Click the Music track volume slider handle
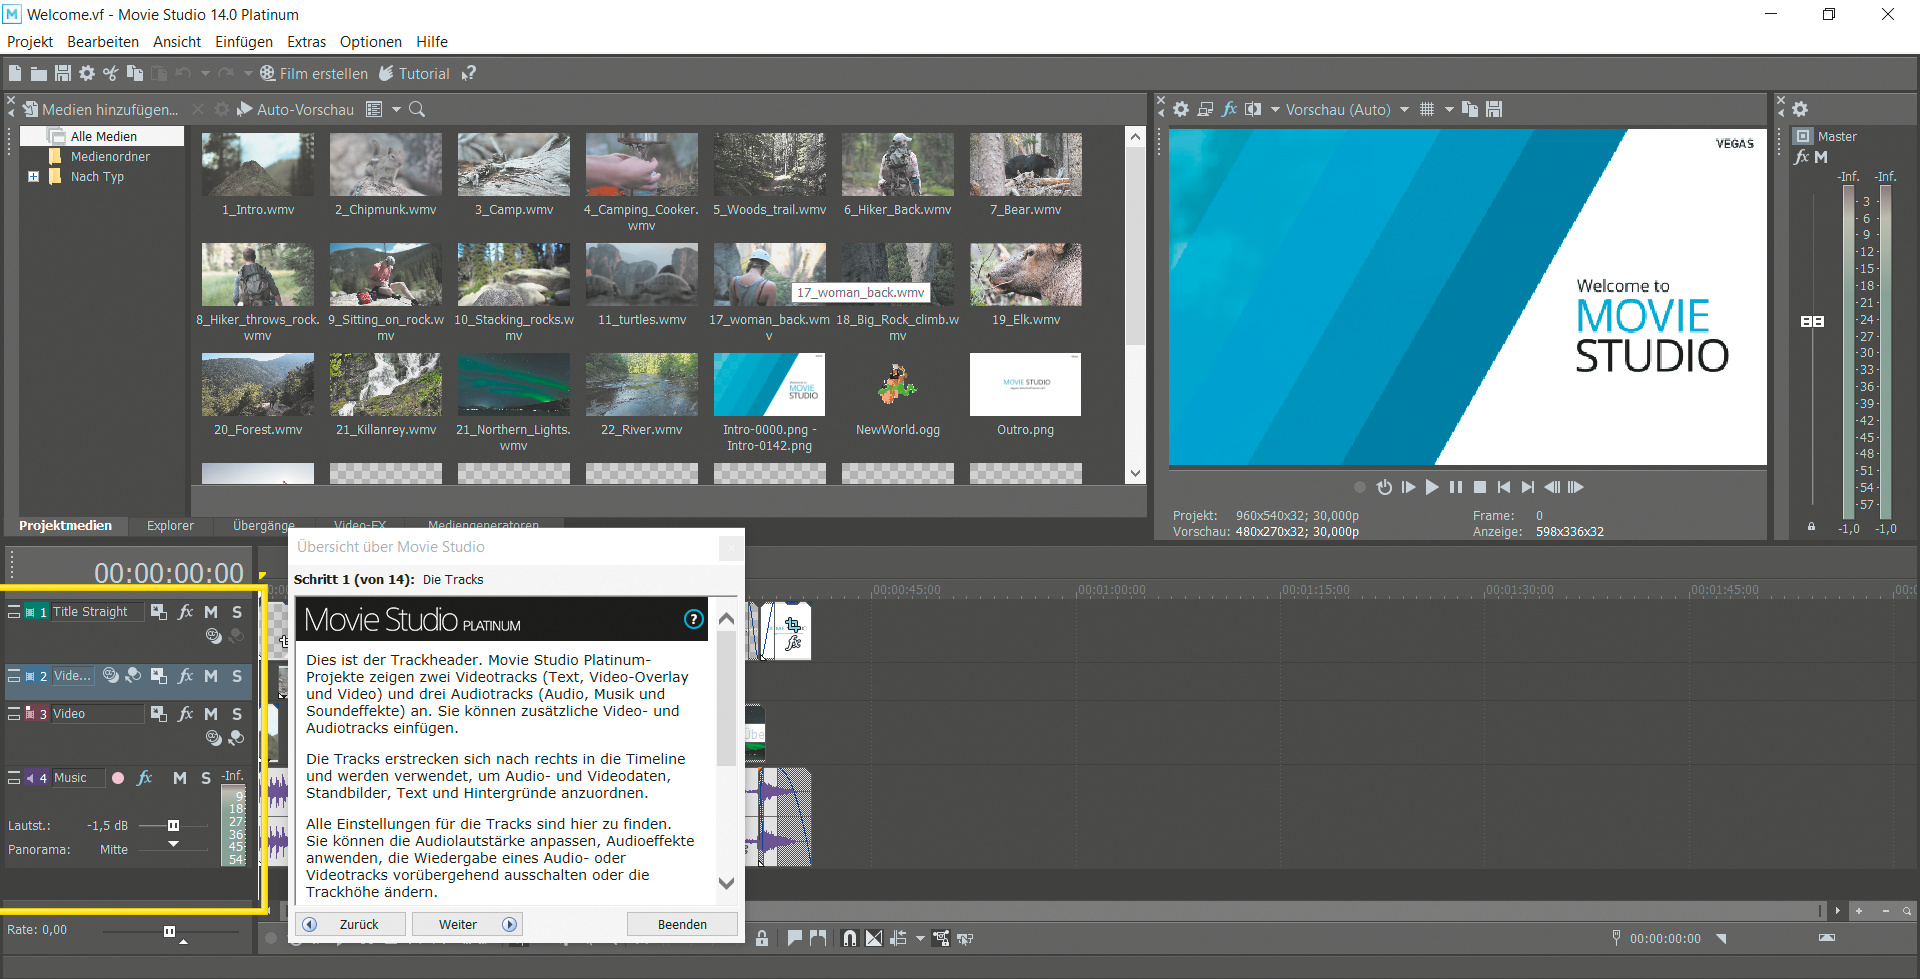Screen dimensions: 1920x979 pyautogui.click(x=173, y=825)
